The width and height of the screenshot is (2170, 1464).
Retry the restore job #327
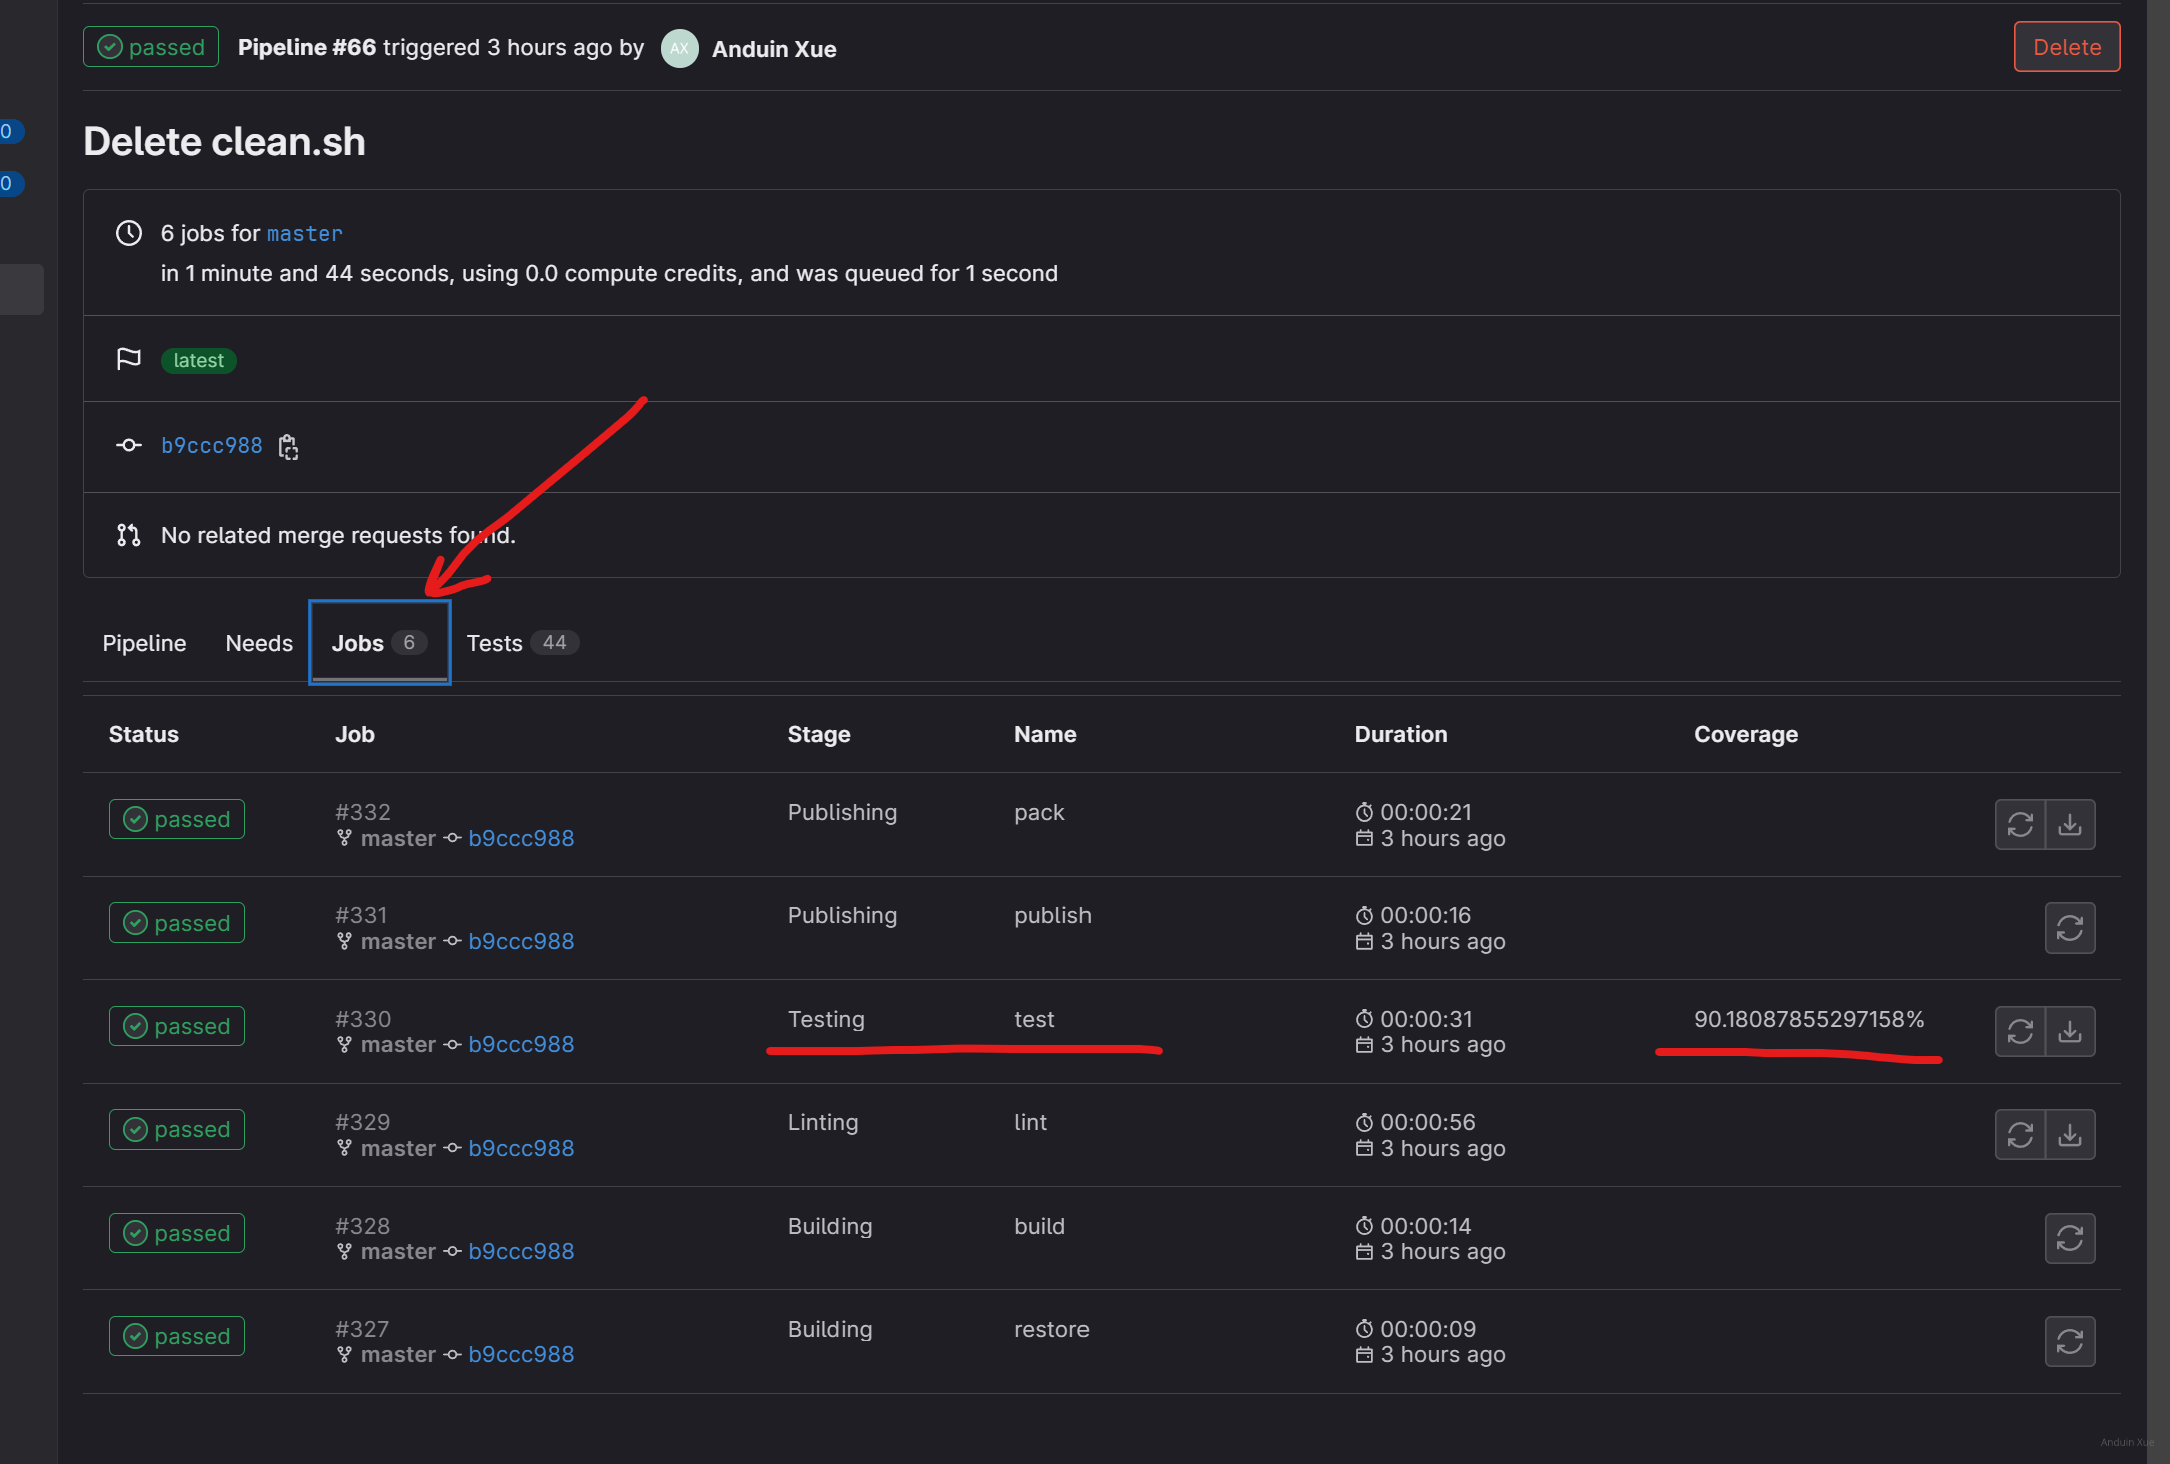point(2069,1341)
